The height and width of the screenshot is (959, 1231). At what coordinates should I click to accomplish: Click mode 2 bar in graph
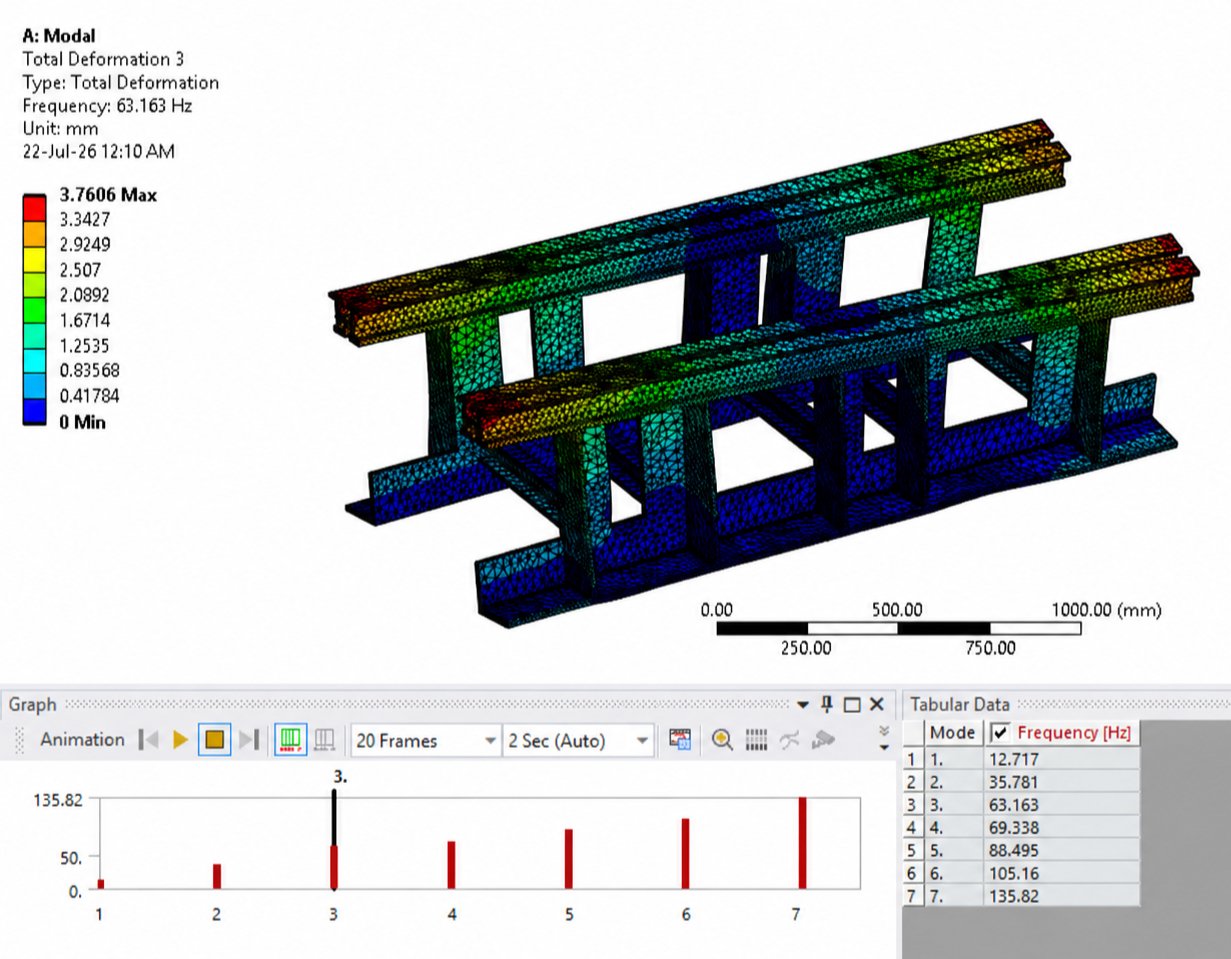tap(217, 876)
